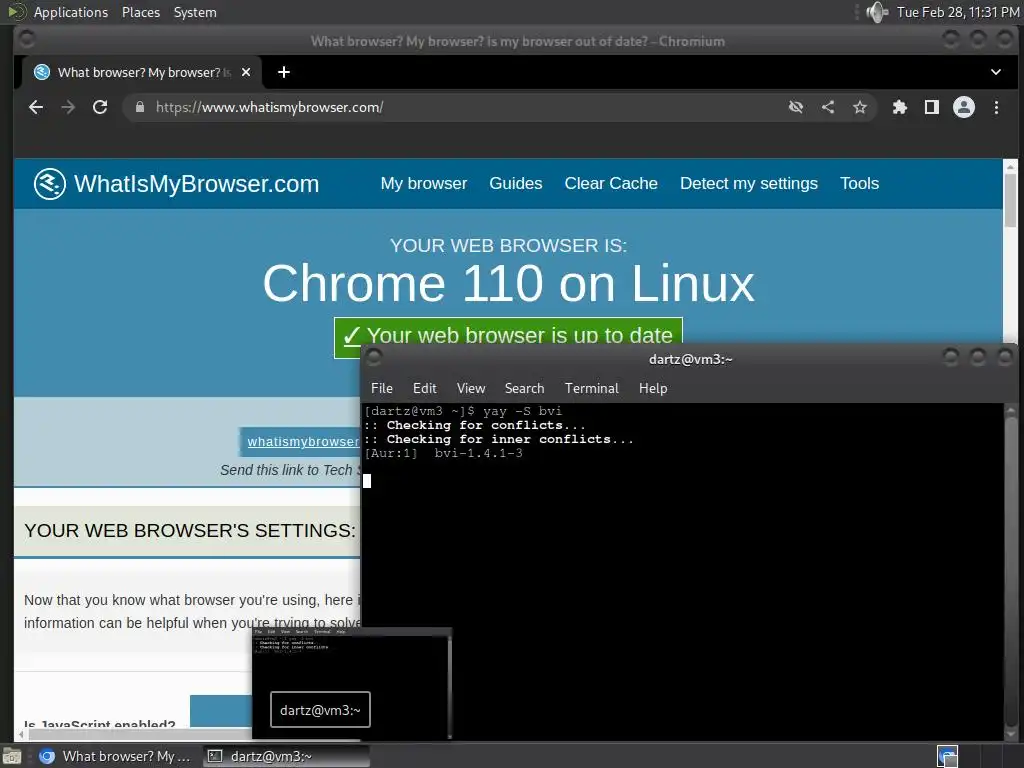Screen dimensions: 1024x768
Task: Open the terminal View menu
Action: [x=471, y=389]
